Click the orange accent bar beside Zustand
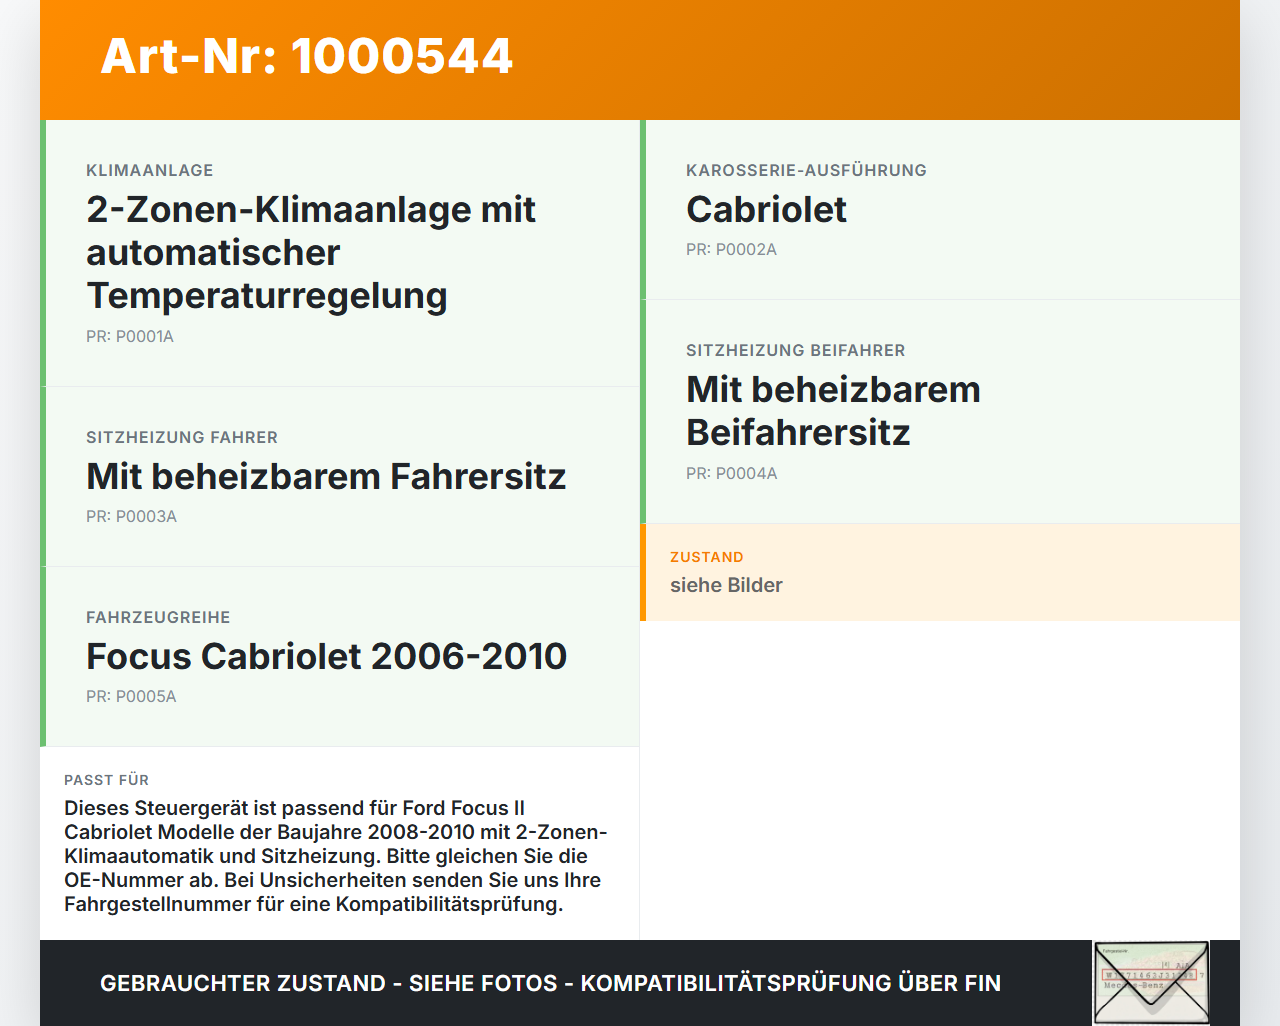This screenshot has width=1280, height=1026. click(643, 572)
